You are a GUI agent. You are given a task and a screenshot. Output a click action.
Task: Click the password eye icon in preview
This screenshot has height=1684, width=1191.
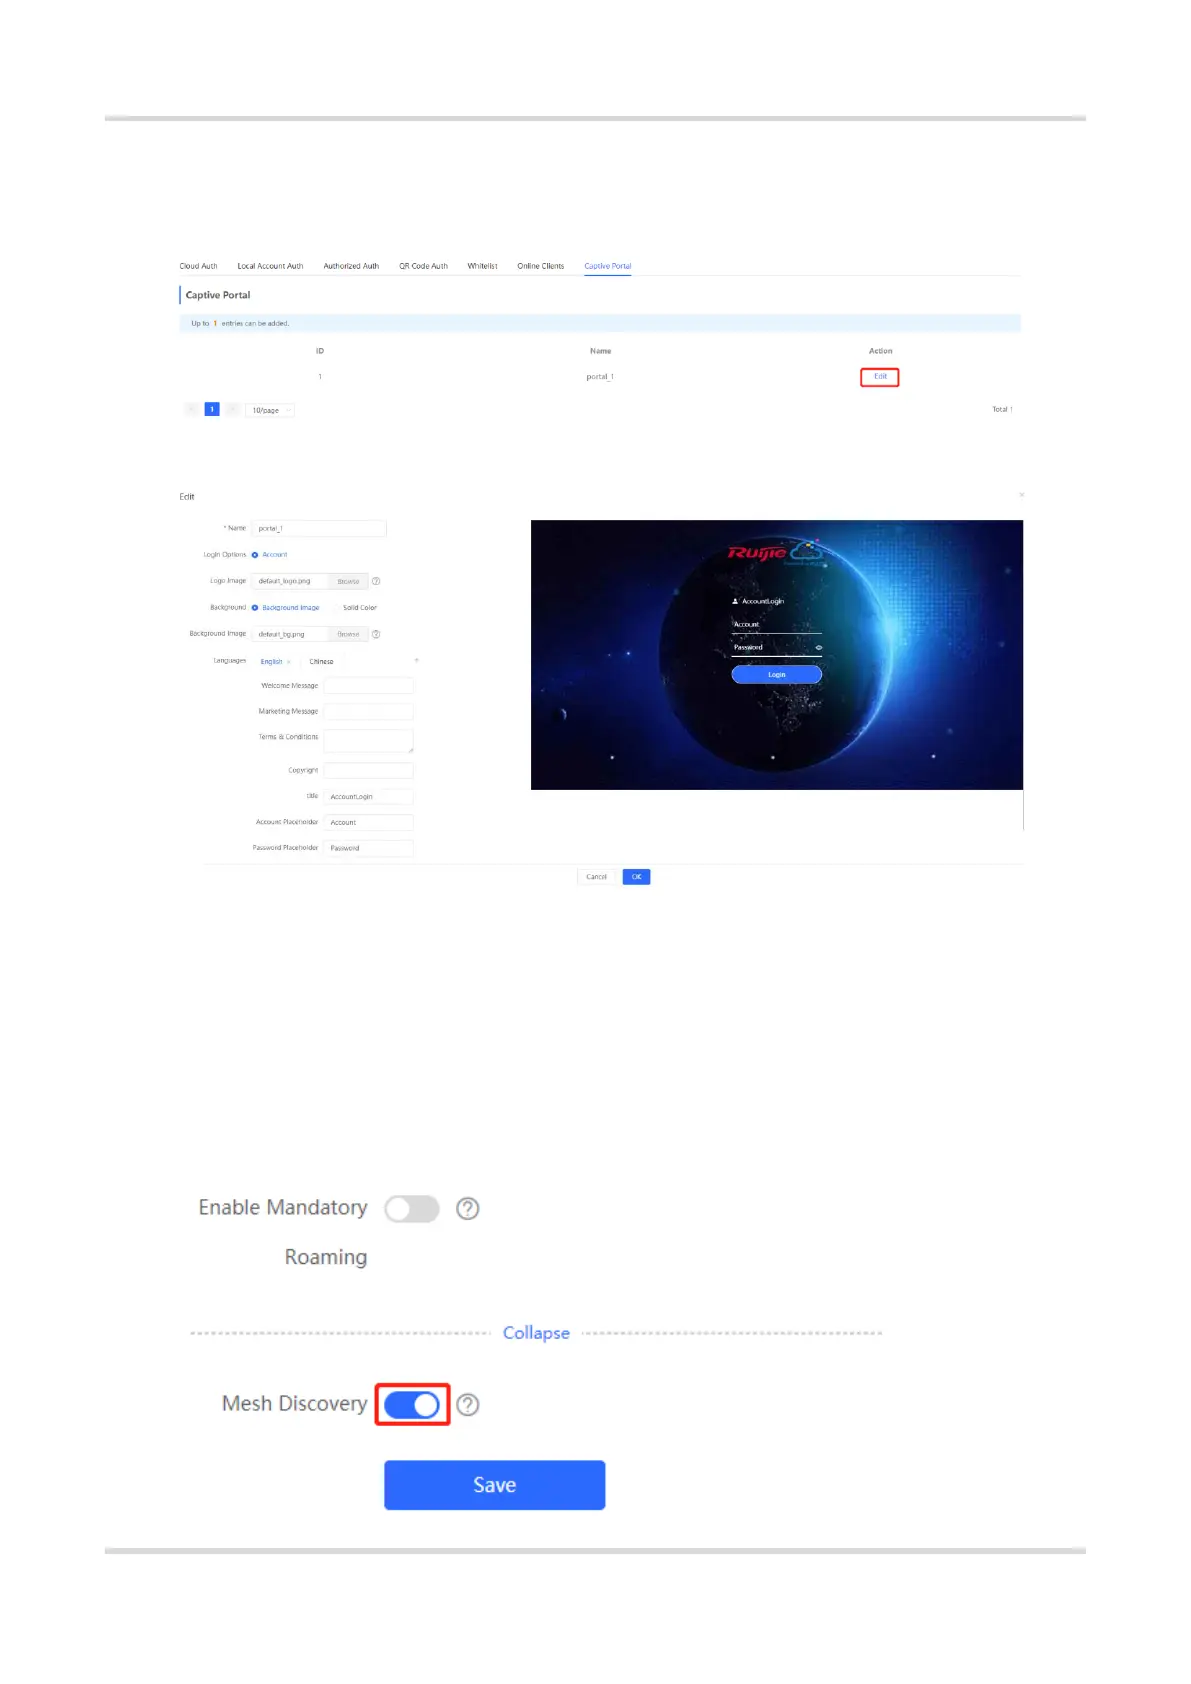[x=818, y=647]
